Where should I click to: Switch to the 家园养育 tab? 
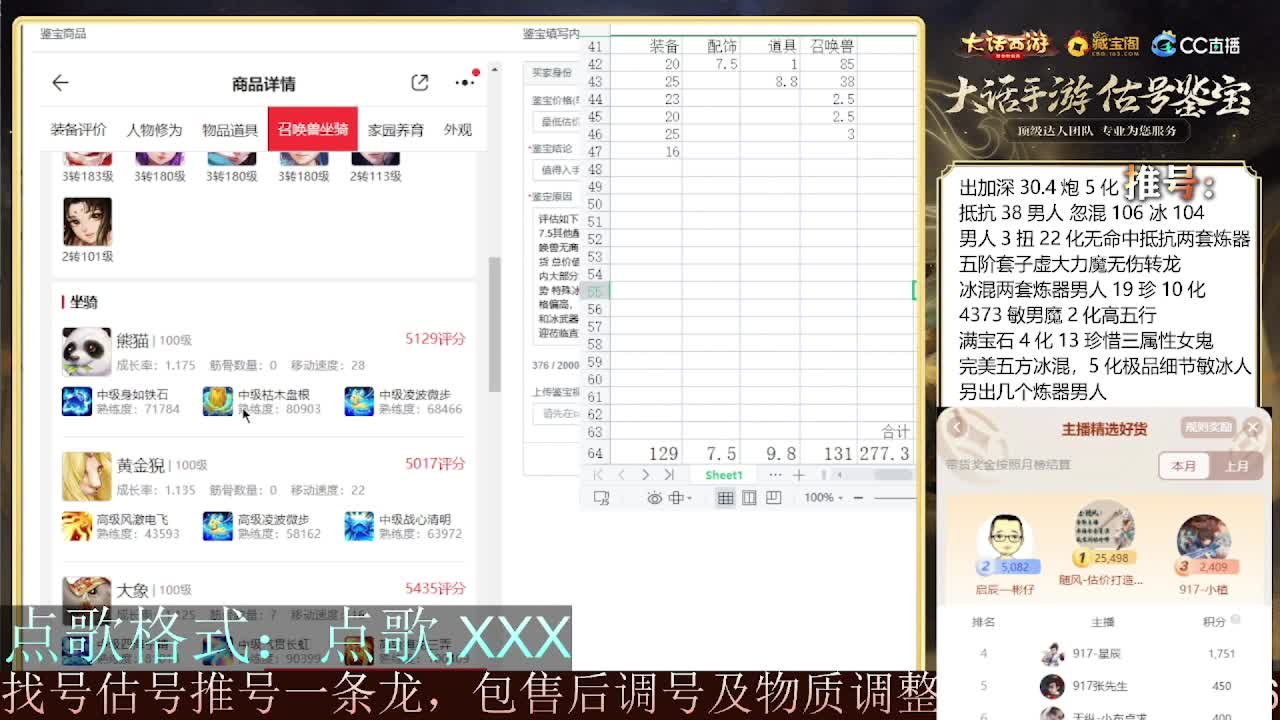pyautogui.click(x=395, y=130)
